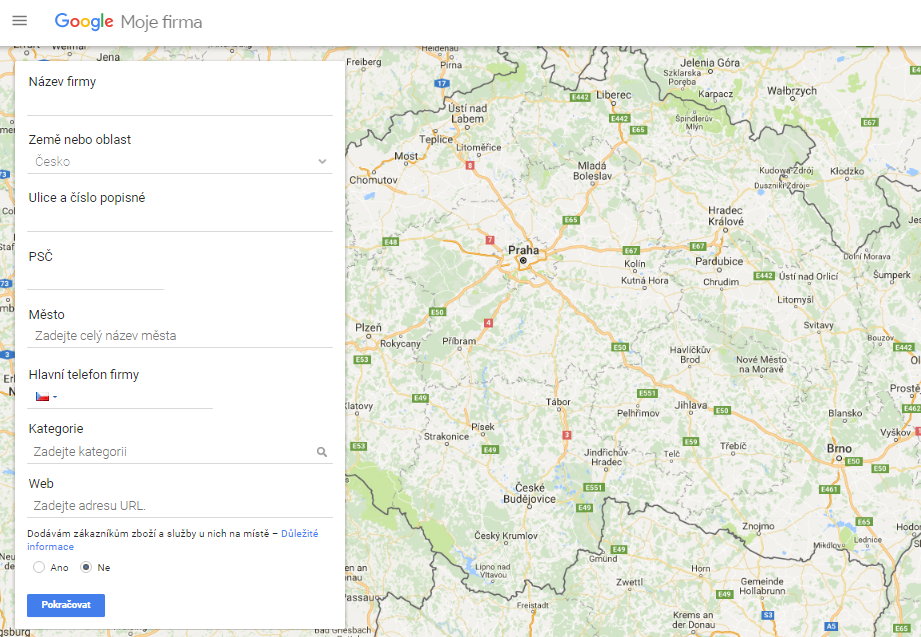Open the Důležité informace link
Image resolution: width=921 pixels, height=637 pixels.
pos(299,534)
